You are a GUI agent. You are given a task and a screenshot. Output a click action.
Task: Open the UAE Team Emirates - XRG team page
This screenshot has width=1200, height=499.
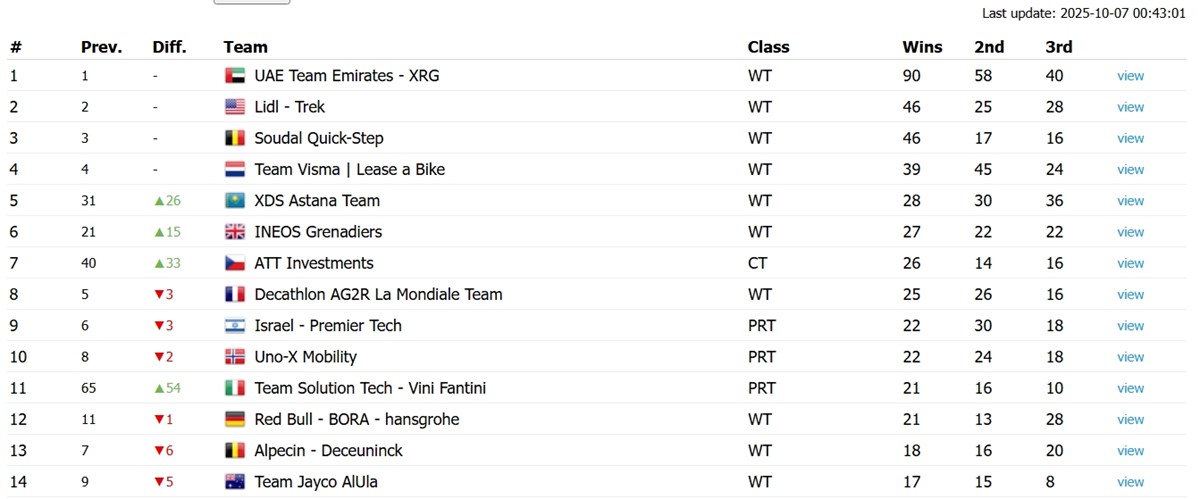click(x=346, y=76)
